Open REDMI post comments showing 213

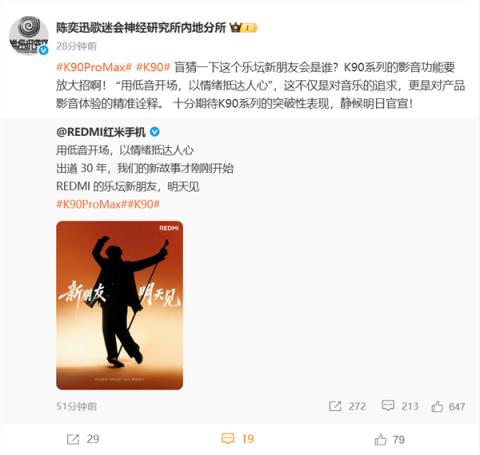pyautogui.click(x=400, y=406)
